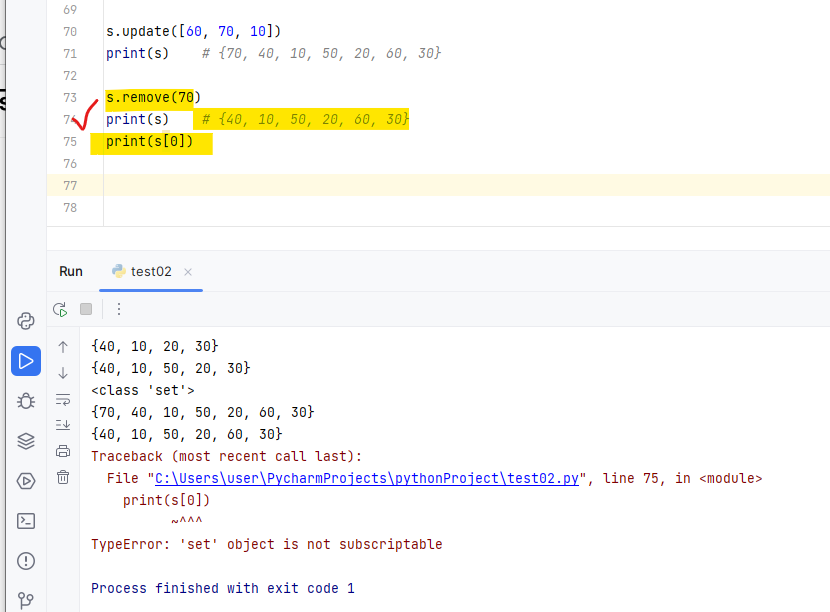Image resolution: width=830 pixels, height=612 pixels.
Task: Click Process finished with exit code 1
Action: pos(223,588)
